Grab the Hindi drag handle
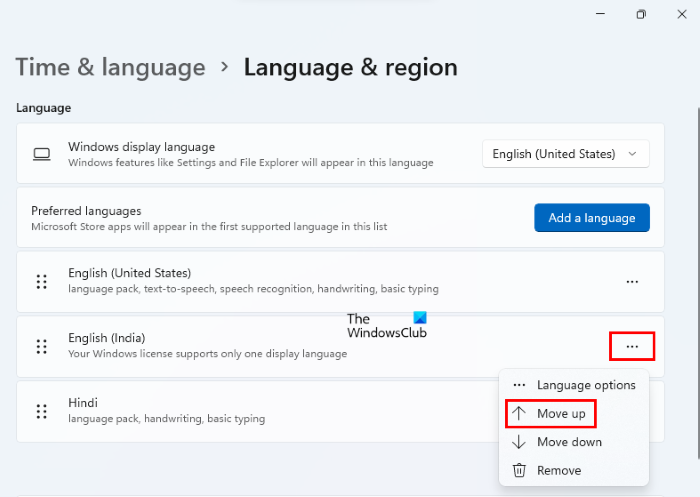This screenshot has height=497, width=700. [41, 411]
